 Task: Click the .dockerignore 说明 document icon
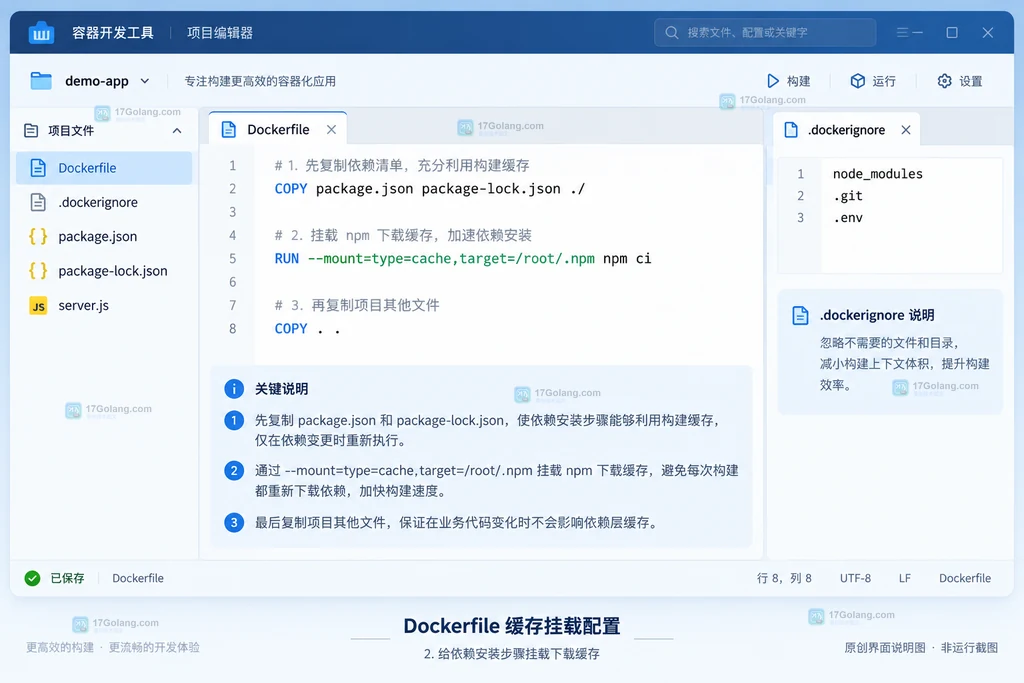tap(800, 315)
